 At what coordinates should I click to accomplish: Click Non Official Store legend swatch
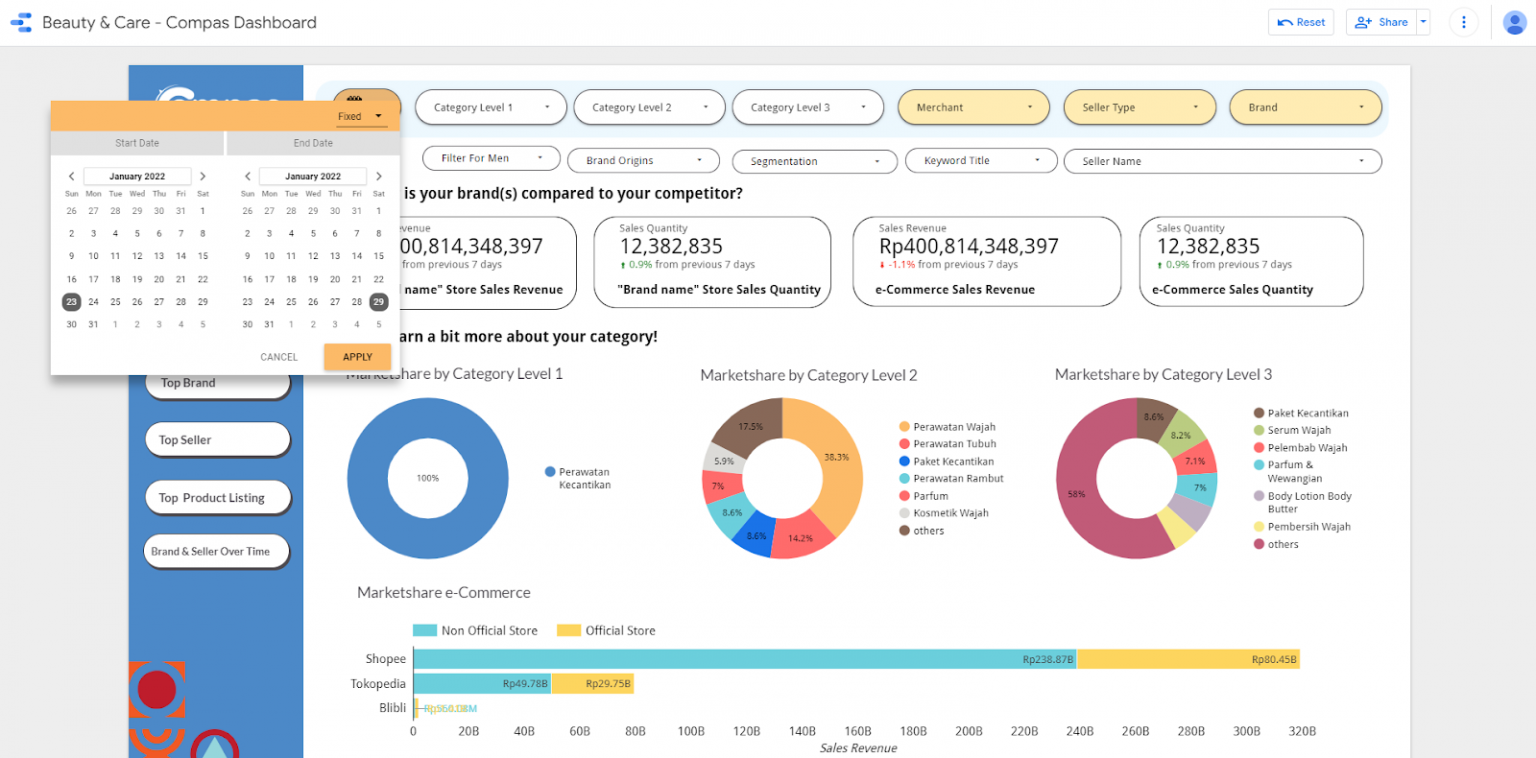click(x=425, y=630)
